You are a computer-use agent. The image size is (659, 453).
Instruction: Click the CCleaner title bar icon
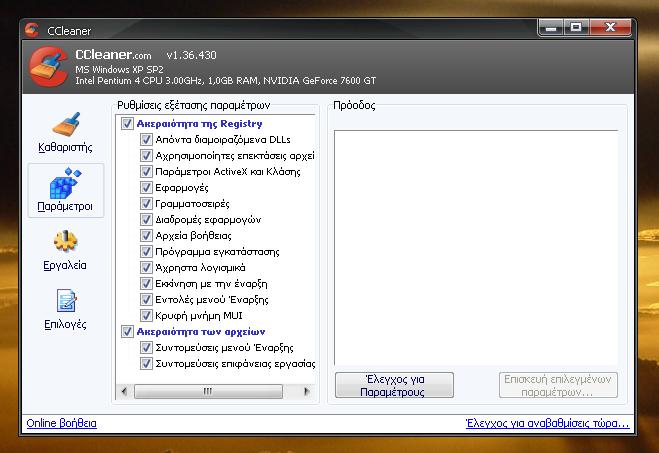[32, 30]
